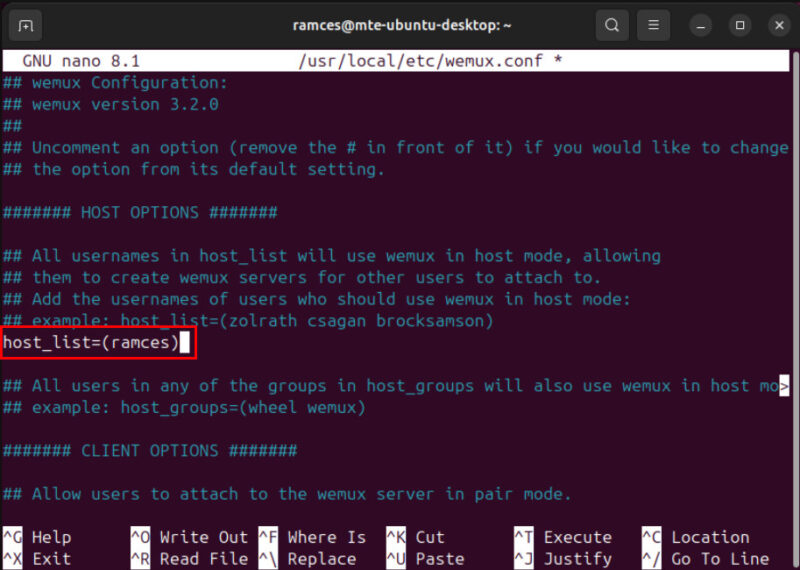This screenshot has height=570, width=800.
Task: Click the '####### CLIENT OPTIONS #######' heading
Action: pos(150,451)
